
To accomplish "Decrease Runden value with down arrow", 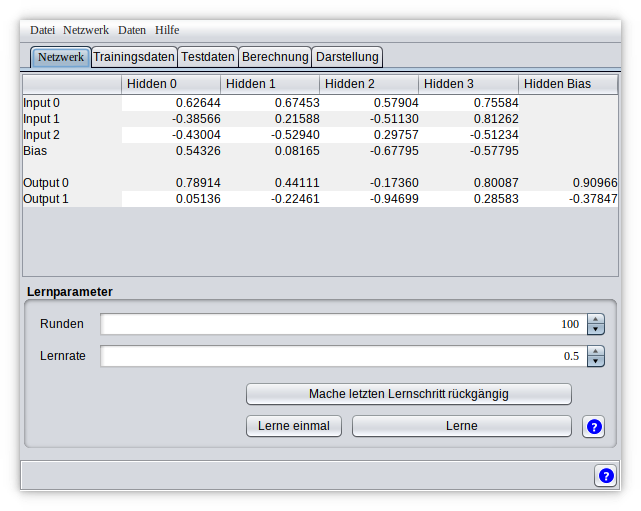I will 596,329.
